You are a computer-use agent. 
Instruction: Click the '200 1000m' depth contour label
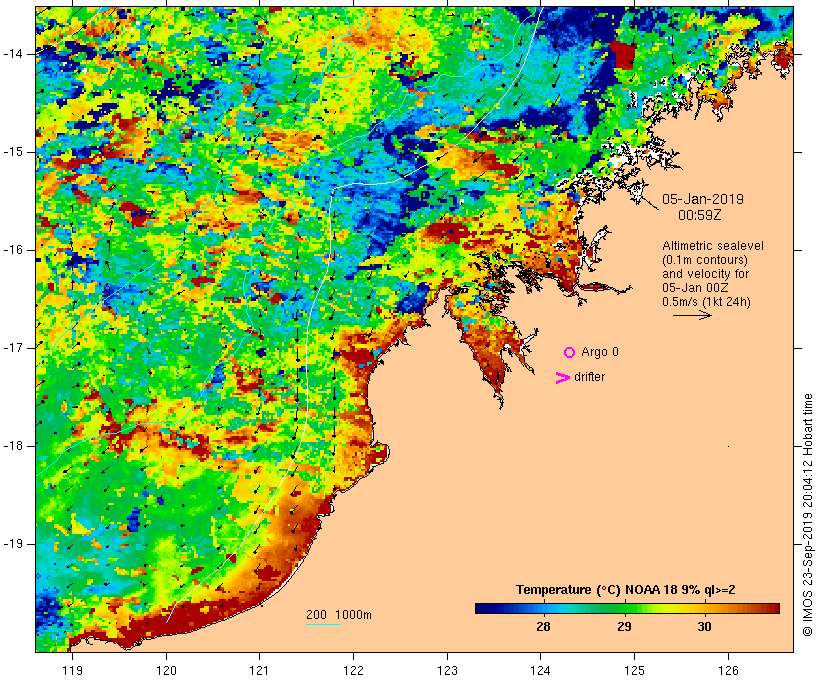[339, 615]
